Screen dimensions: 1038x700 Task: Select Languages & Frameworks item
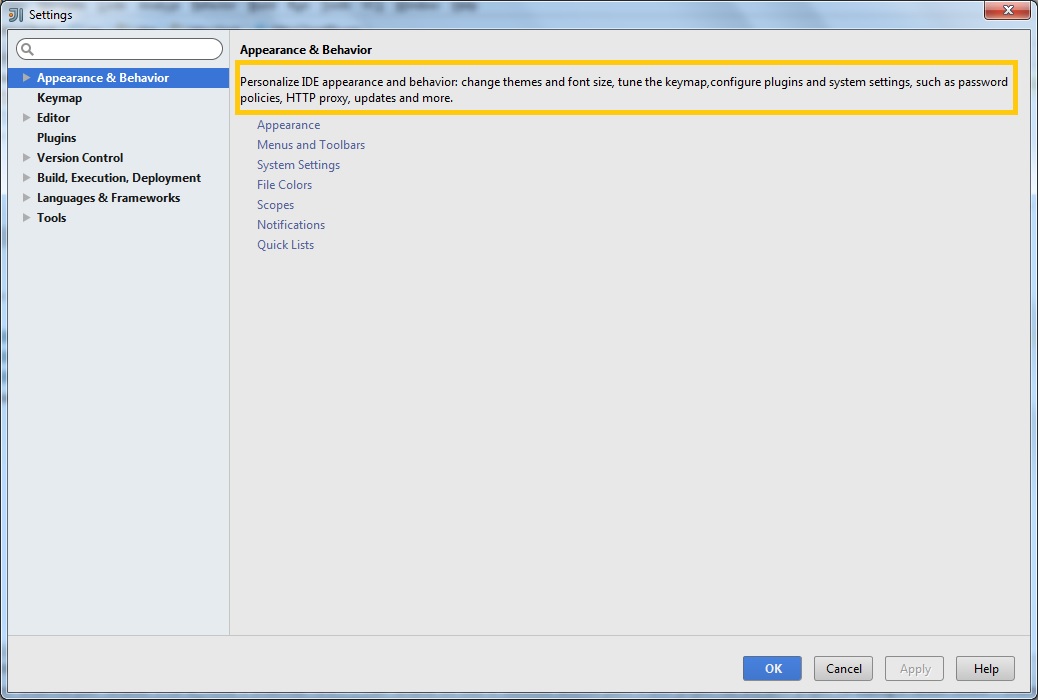pyautogui.click(x=109, y=197)
